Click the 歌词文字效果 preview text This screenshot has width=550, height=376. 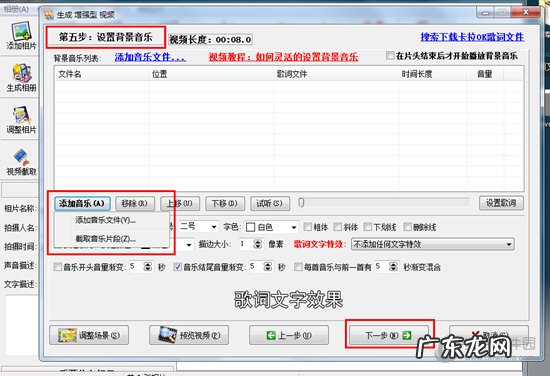[288, 300]
